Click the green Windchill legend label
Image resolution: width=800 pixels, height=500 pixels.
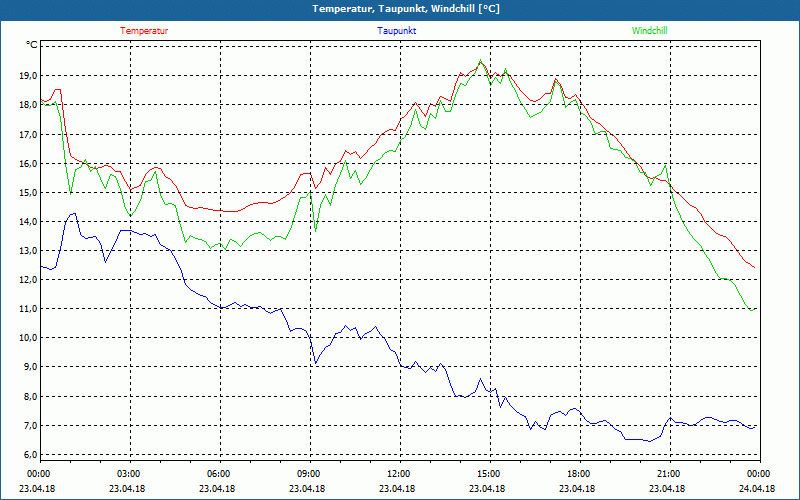[649, 31]
